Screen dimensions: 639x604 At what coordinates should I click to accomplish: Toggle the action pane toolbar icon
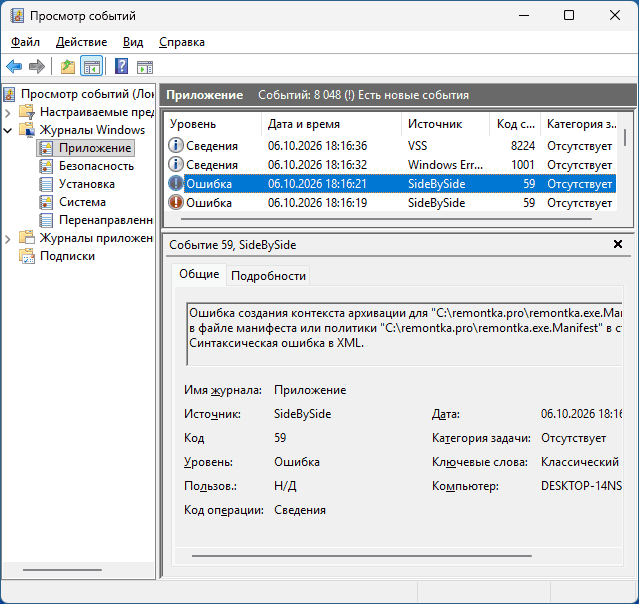point(145,67)
